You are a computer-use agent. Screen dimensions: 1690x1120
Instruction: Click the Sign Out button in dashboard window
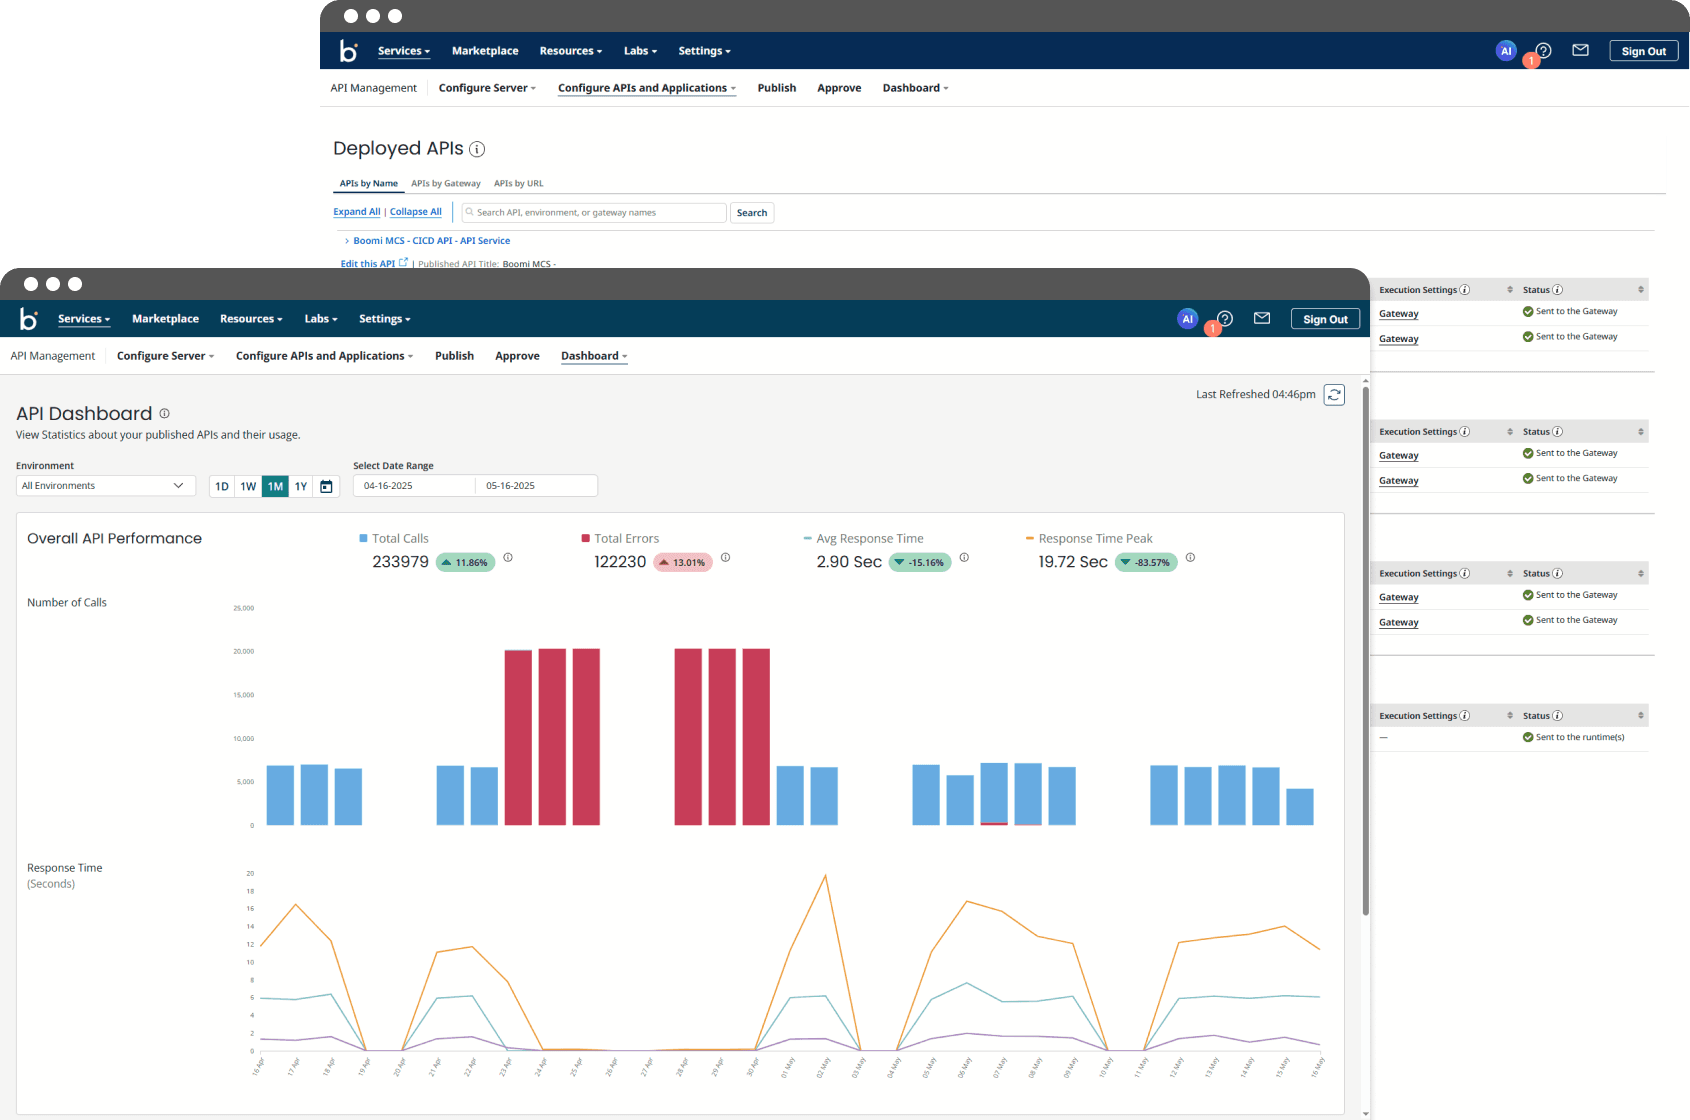[1325, 319]
